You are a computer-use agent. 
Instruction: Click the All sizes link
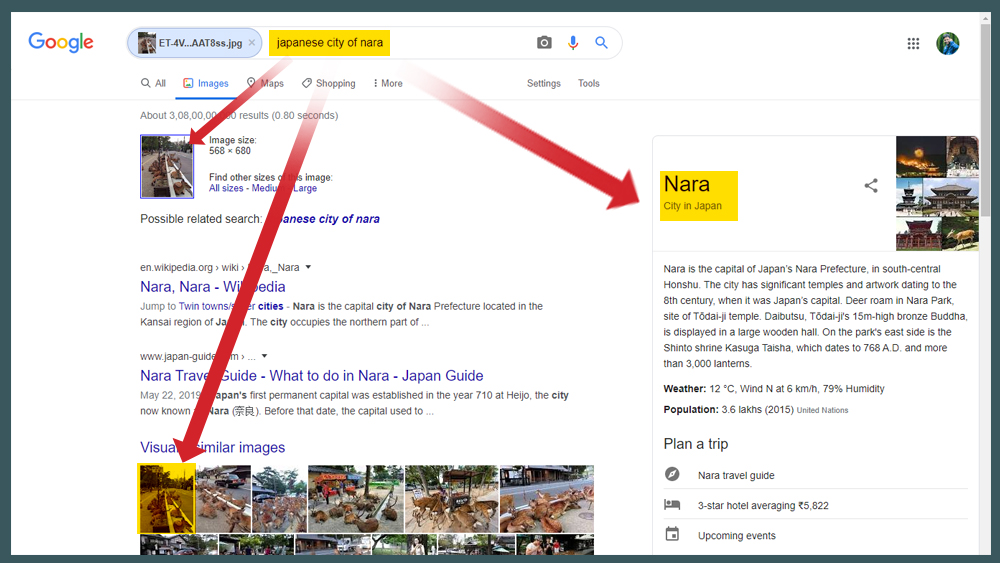pyautogui.click(x=226, y=188)
